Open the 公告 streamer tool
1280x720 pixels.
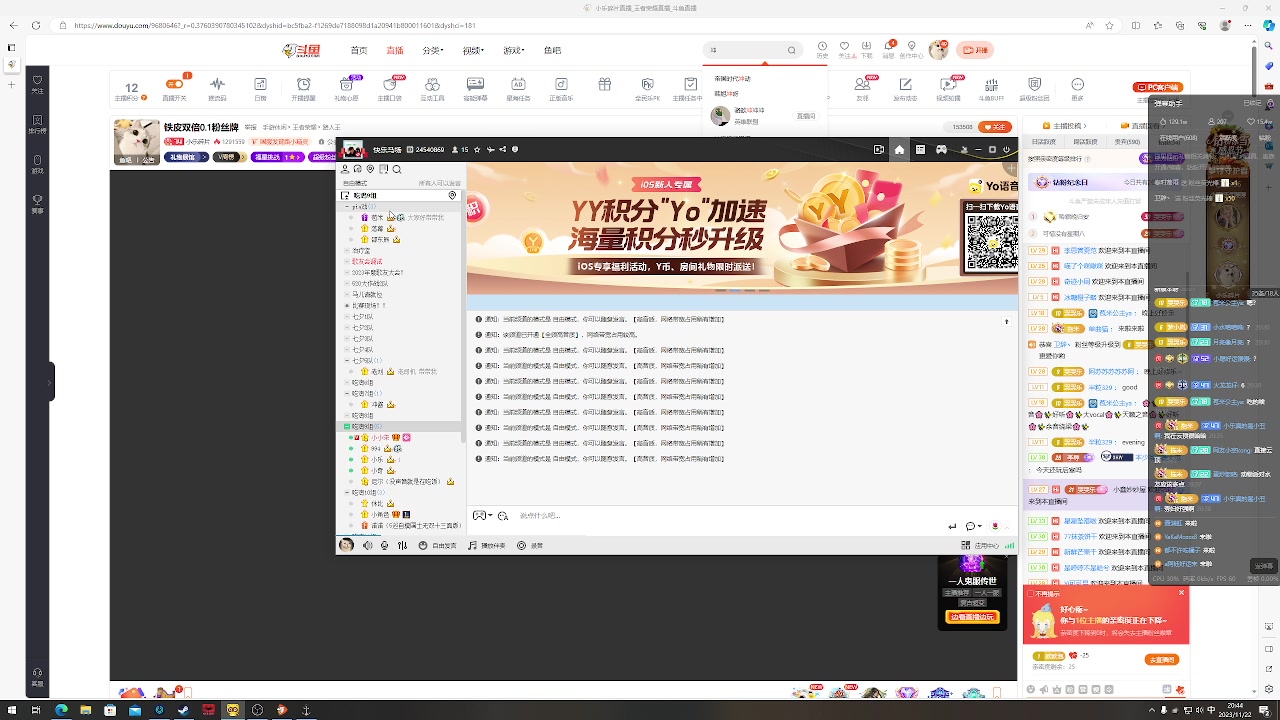(260, 88)
